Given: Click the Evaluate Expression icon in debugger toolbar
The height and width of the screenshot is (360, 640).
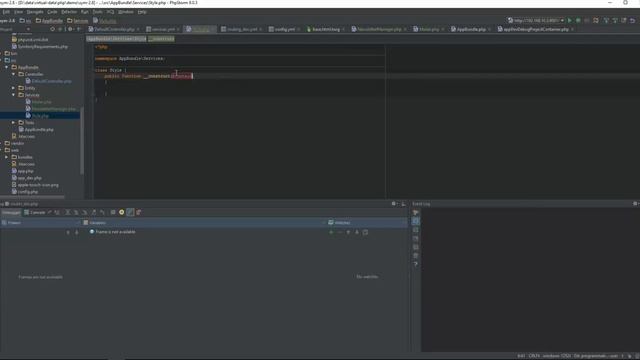Looking at the screenshot, I should (x=113, y=213).
